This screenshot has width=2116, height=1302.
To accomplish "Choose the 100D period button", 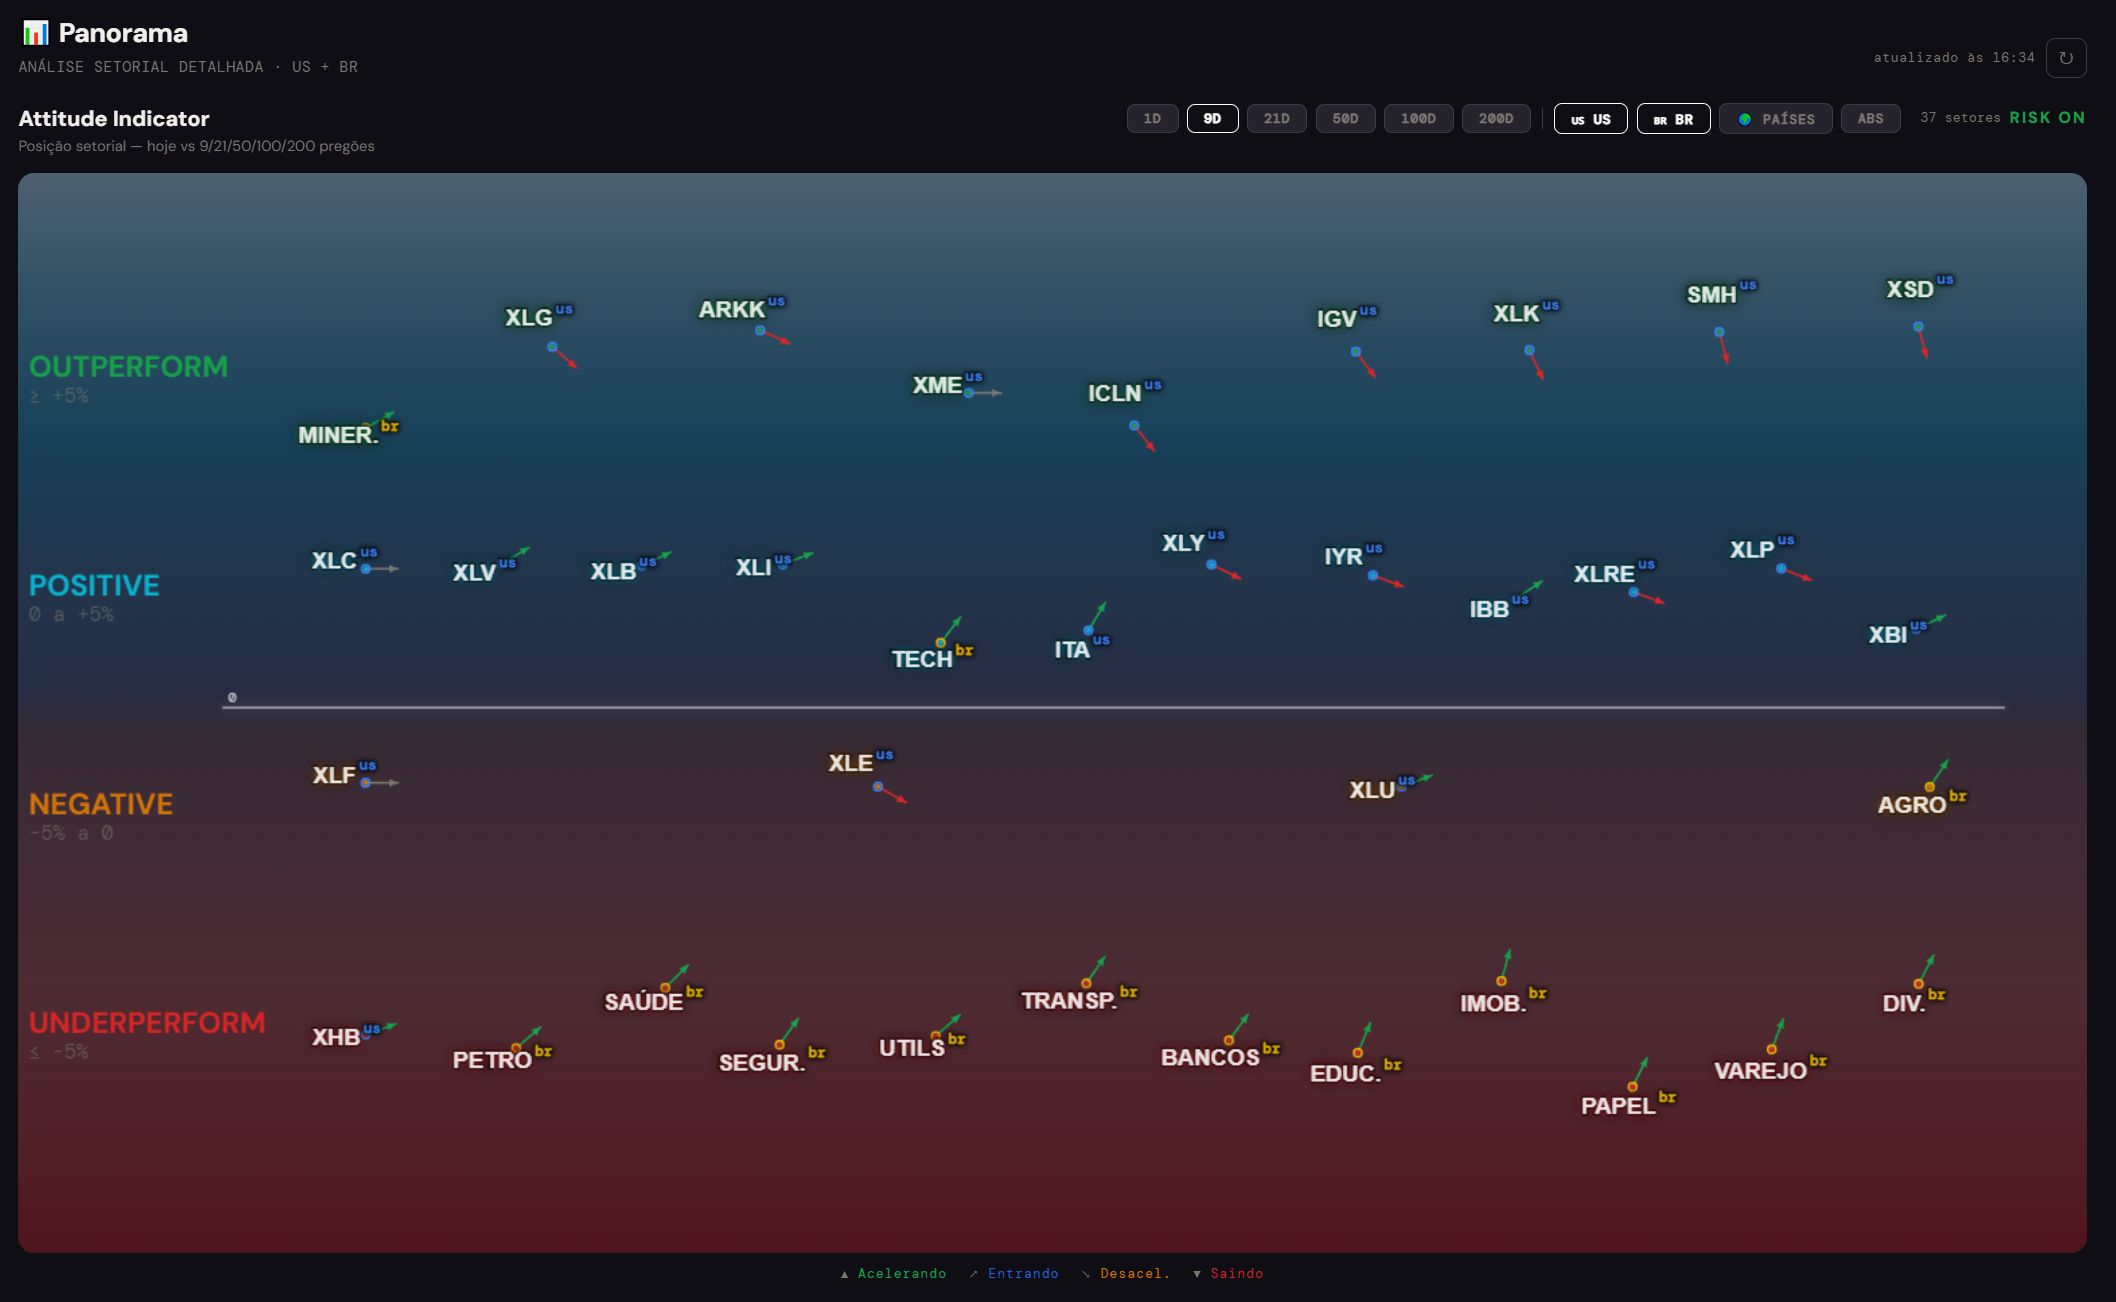I will click(x=1418, y=119).
